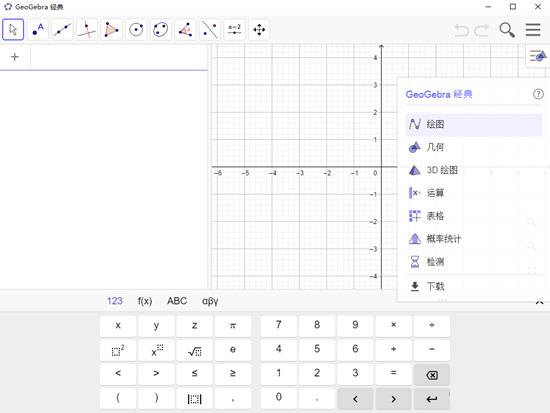Tap the z key
Viewport: 550px width, 413px height.
[x=194, y=326]
